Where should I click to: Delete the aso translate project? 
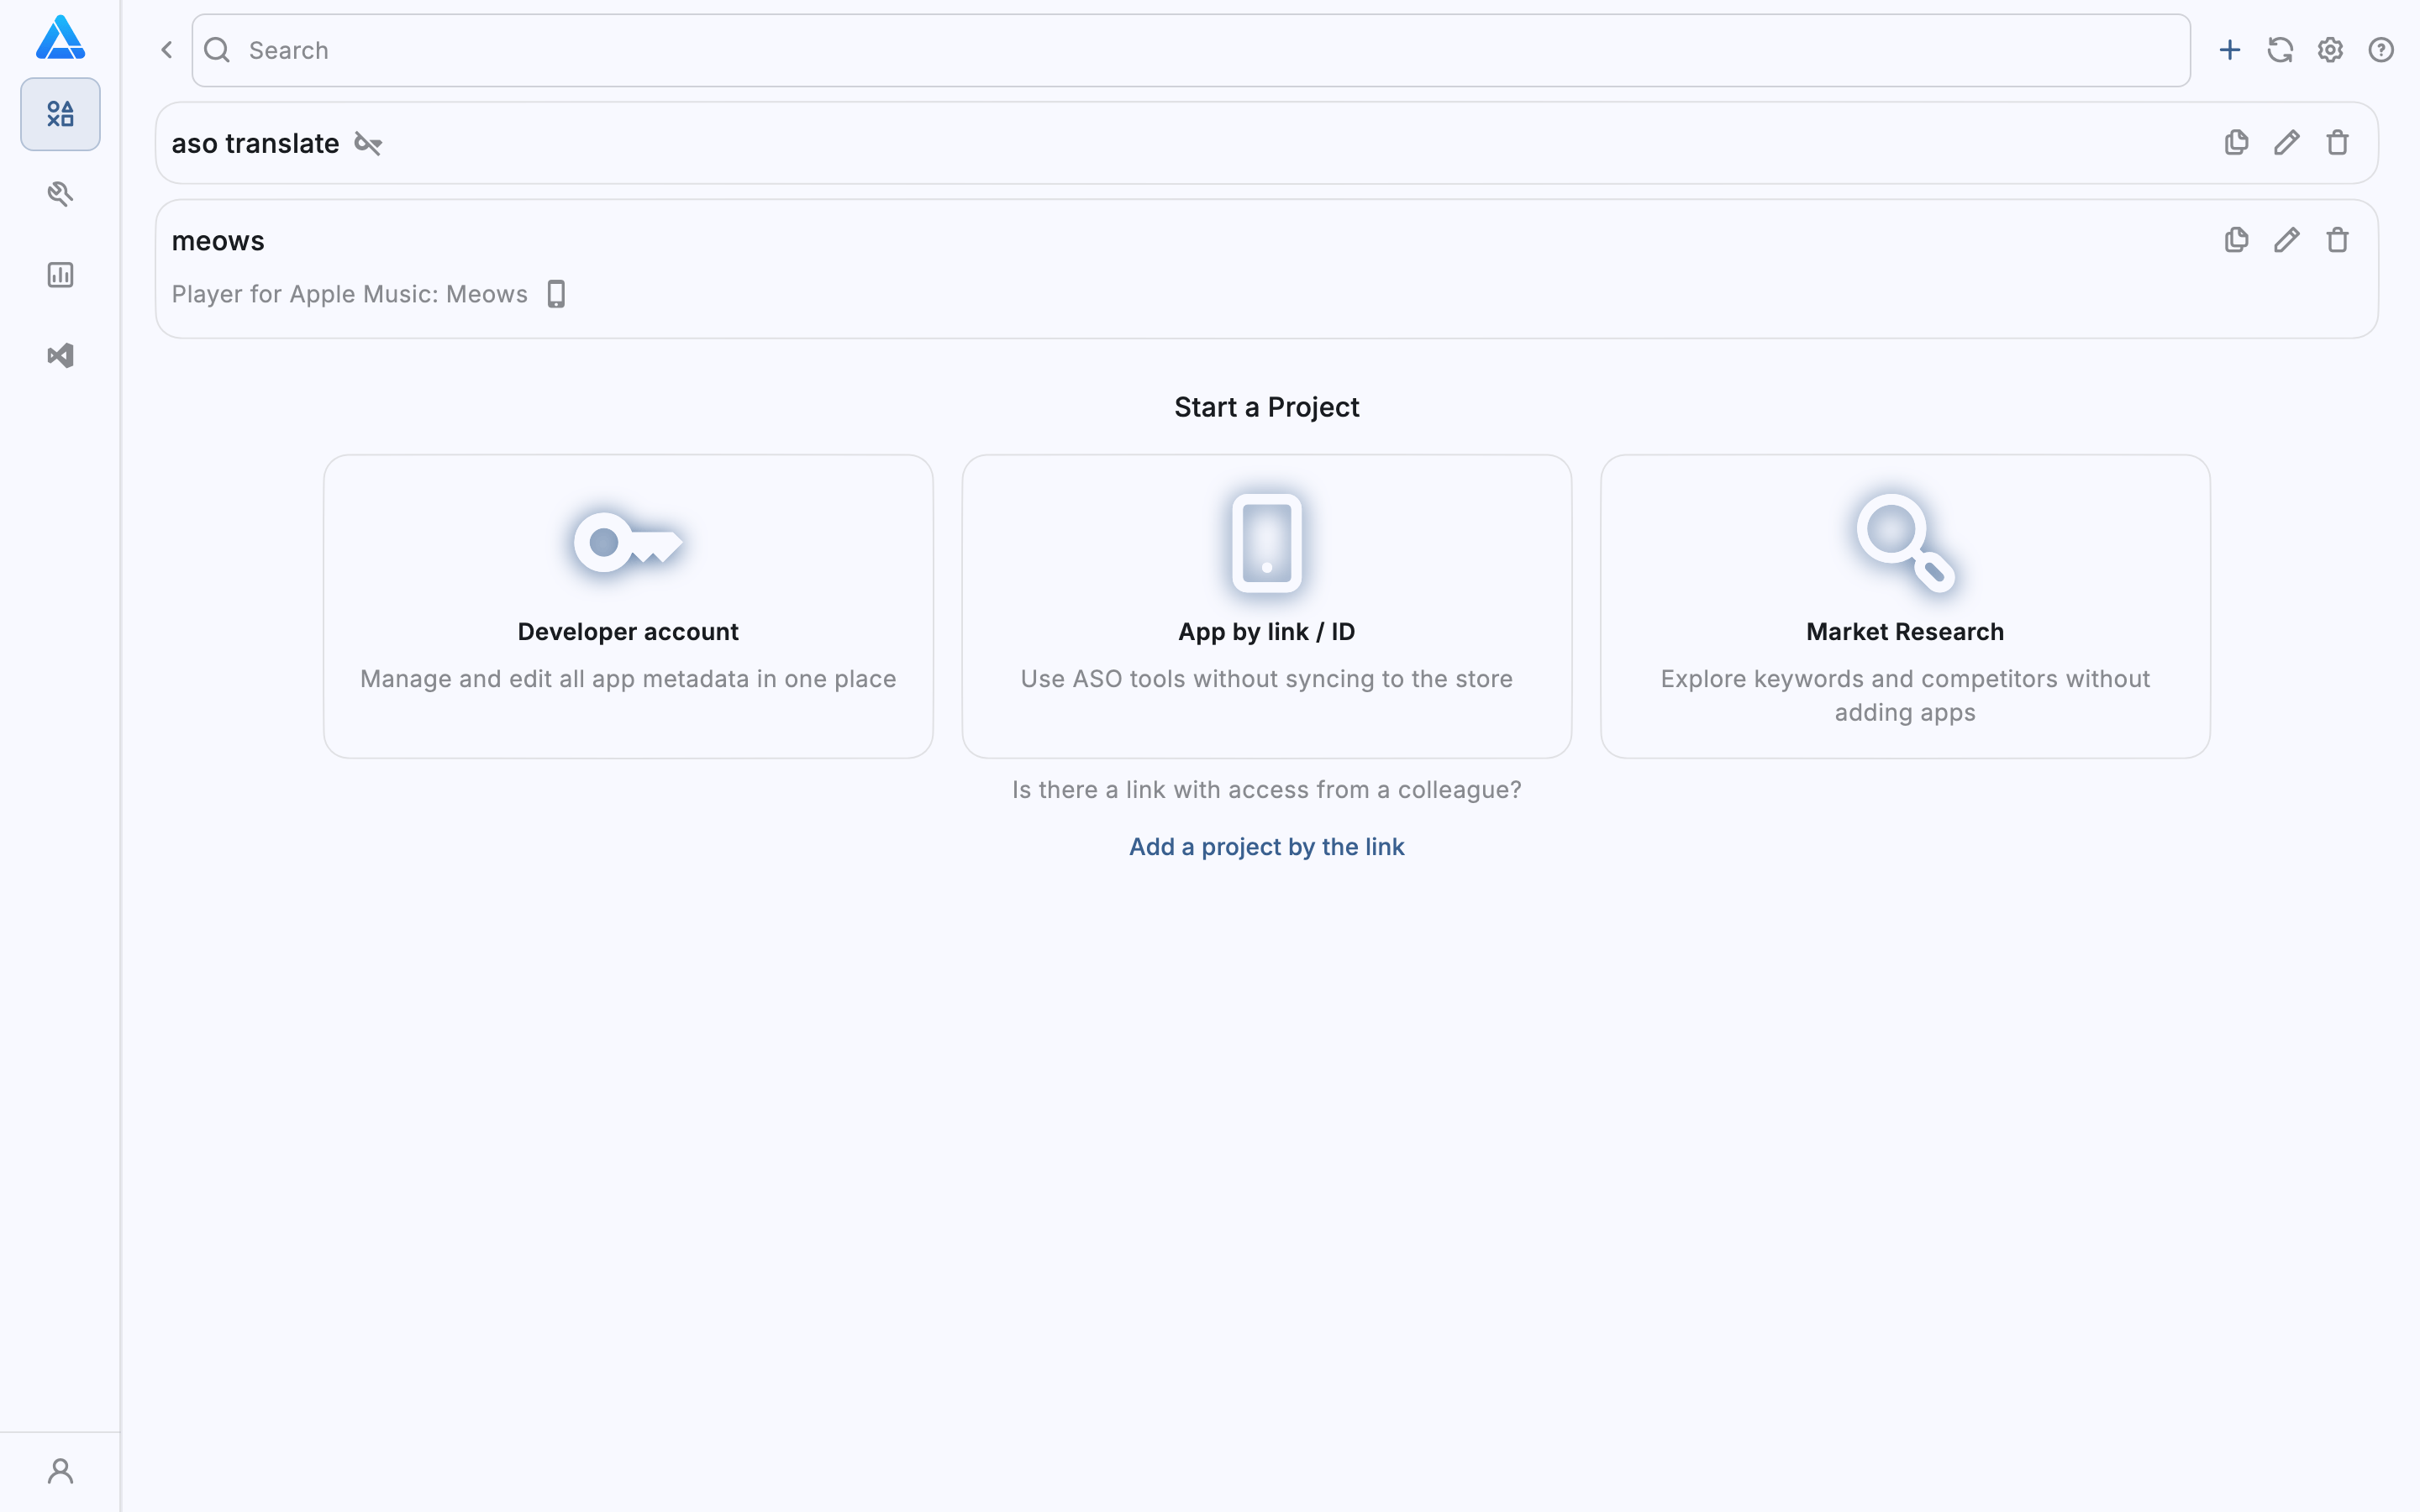(x=2337, y=143)
